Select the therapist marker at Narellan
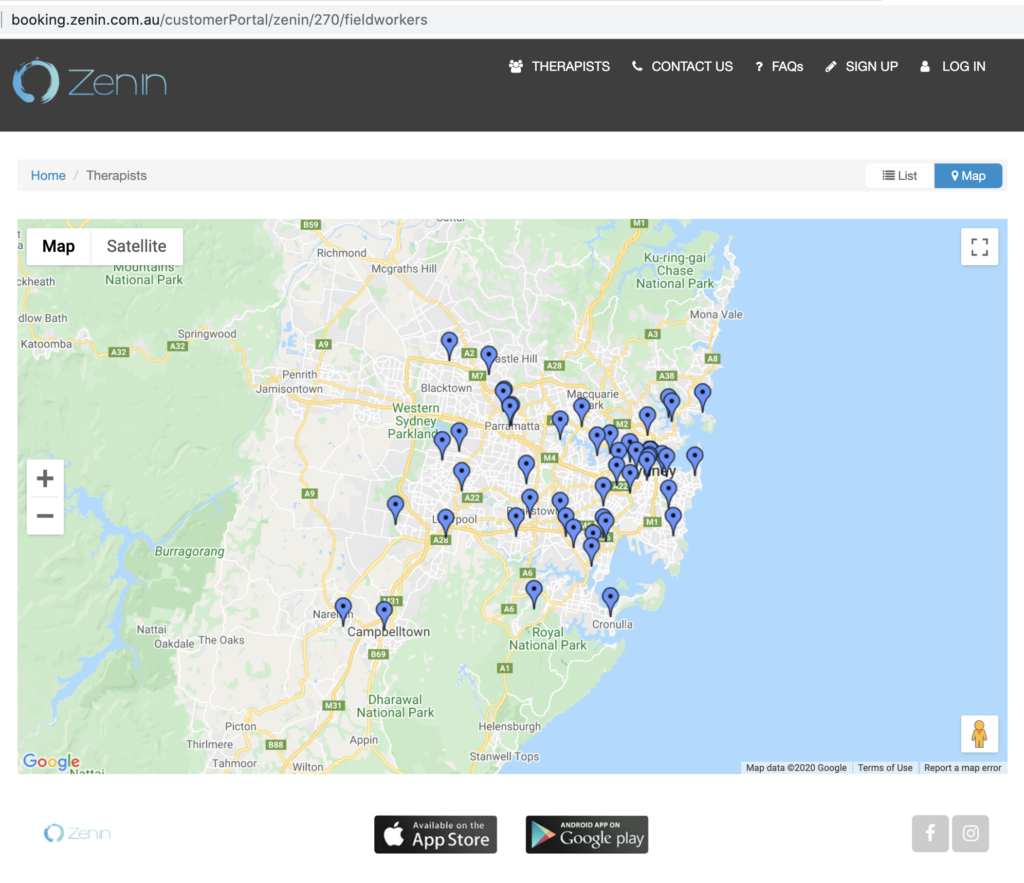This screenshot has width=1024, height=883. pos(343,611)
